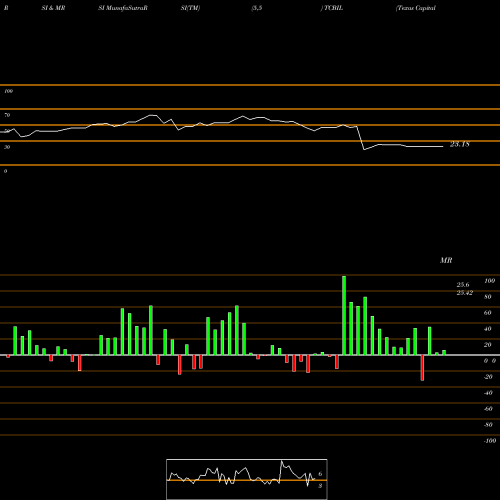Click the MR panel title label
The height and width of the screenshot is (500, 500).
pos(446,260)
